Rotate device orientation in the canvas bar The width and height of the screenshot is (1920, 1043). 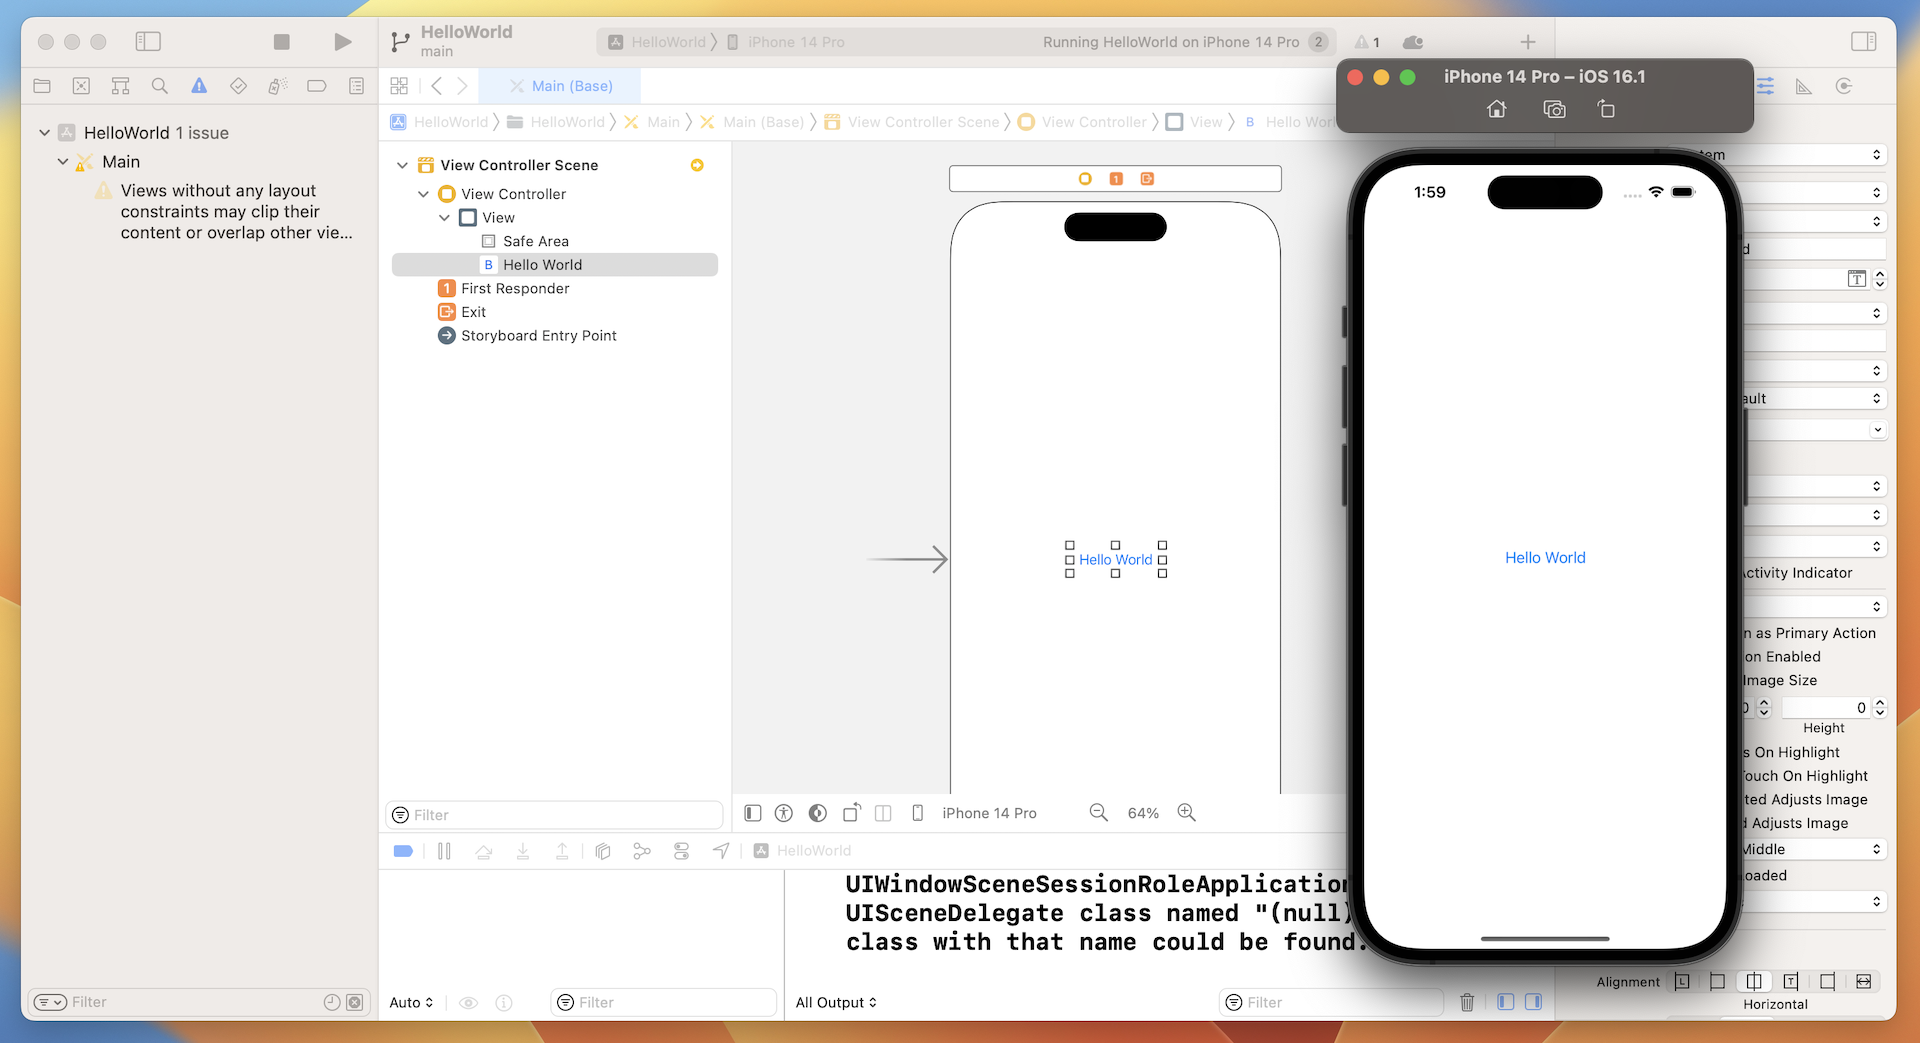pyautogui.click(x=851, y=813)
